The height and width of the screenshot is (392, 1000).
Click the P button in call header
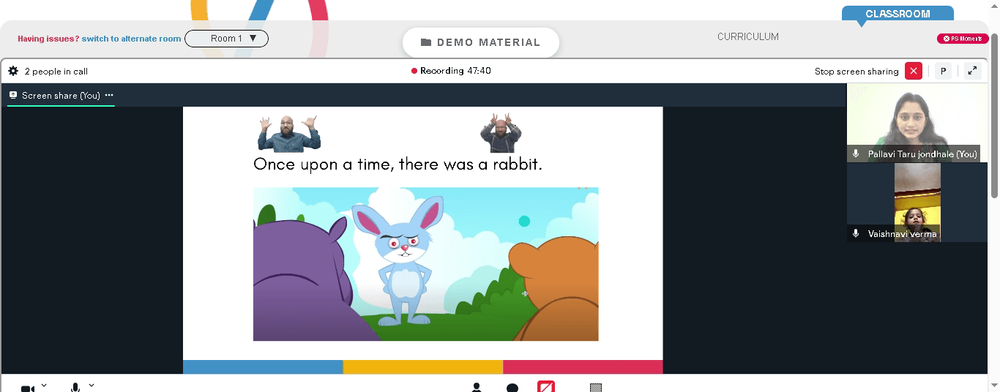943,71
